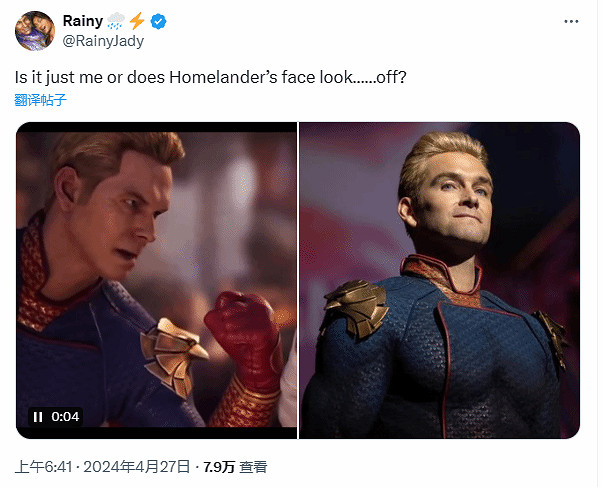This screenshot has width=603, height=487.
Task: Pause the video with the pause icon
Action: (x=37, y=416)
